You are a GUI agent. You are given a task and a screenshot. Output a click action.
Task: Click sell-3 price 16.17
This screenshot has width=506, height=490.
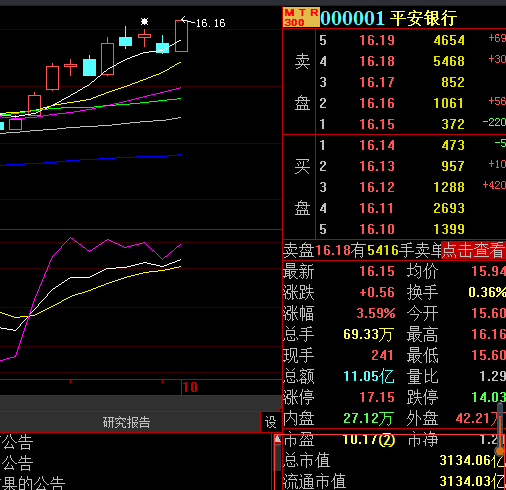[x=377, y=82]
